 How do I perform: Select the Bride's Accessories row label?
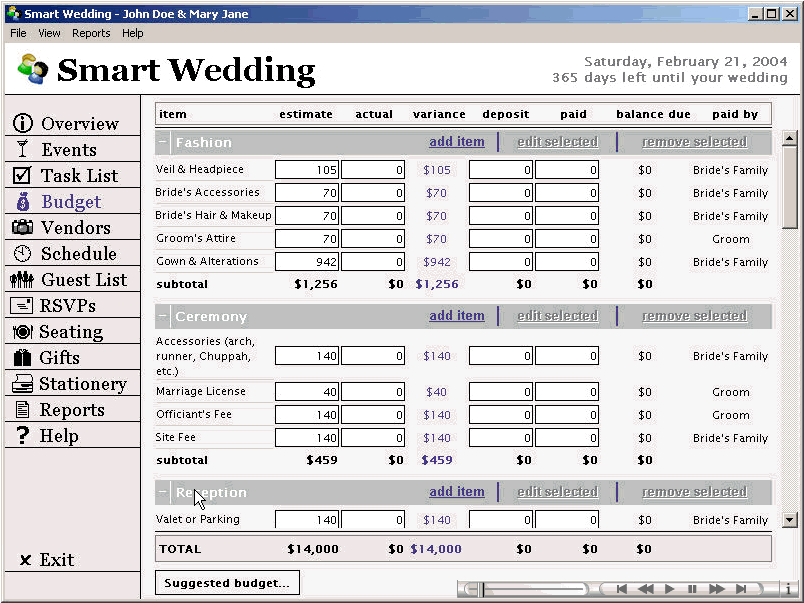(x=208, y=192)
